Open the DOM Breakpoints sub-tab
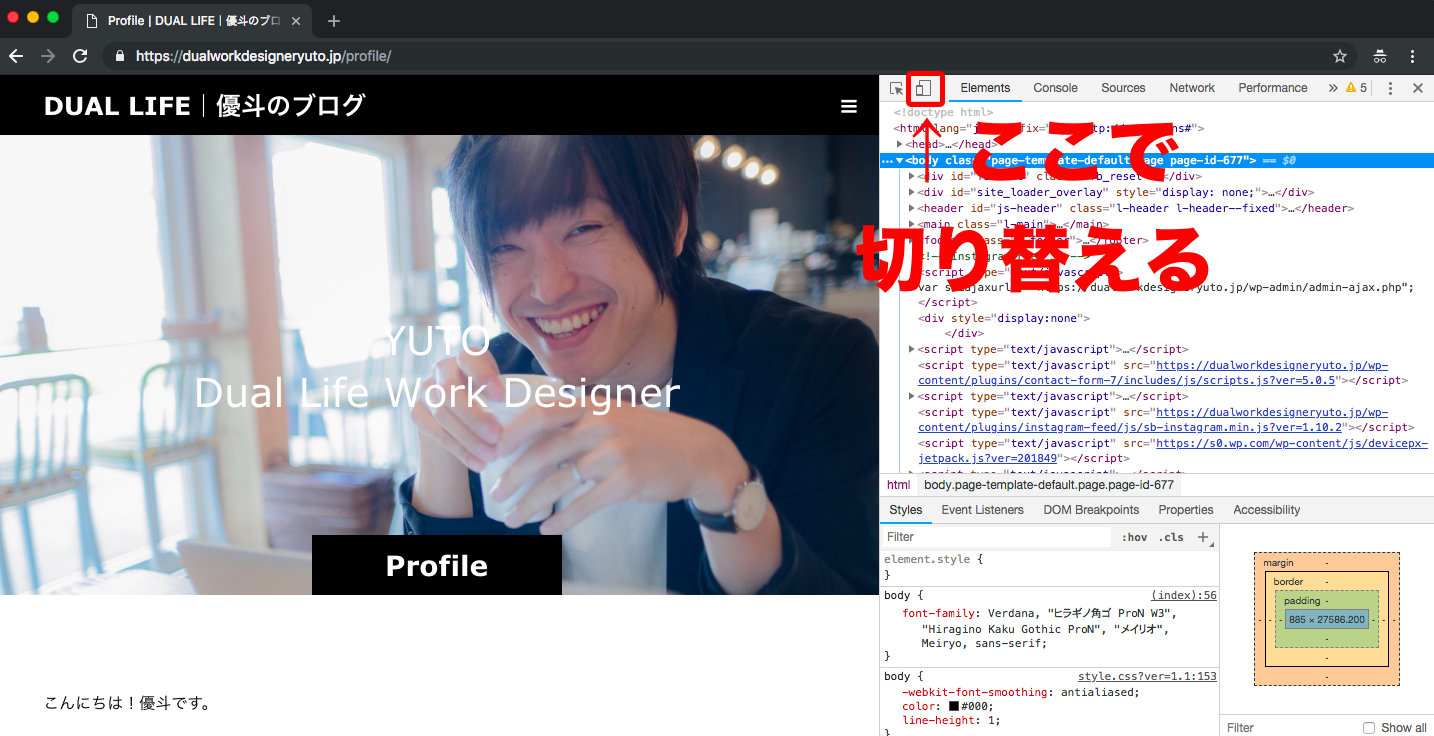 (x=1091, y=510)
